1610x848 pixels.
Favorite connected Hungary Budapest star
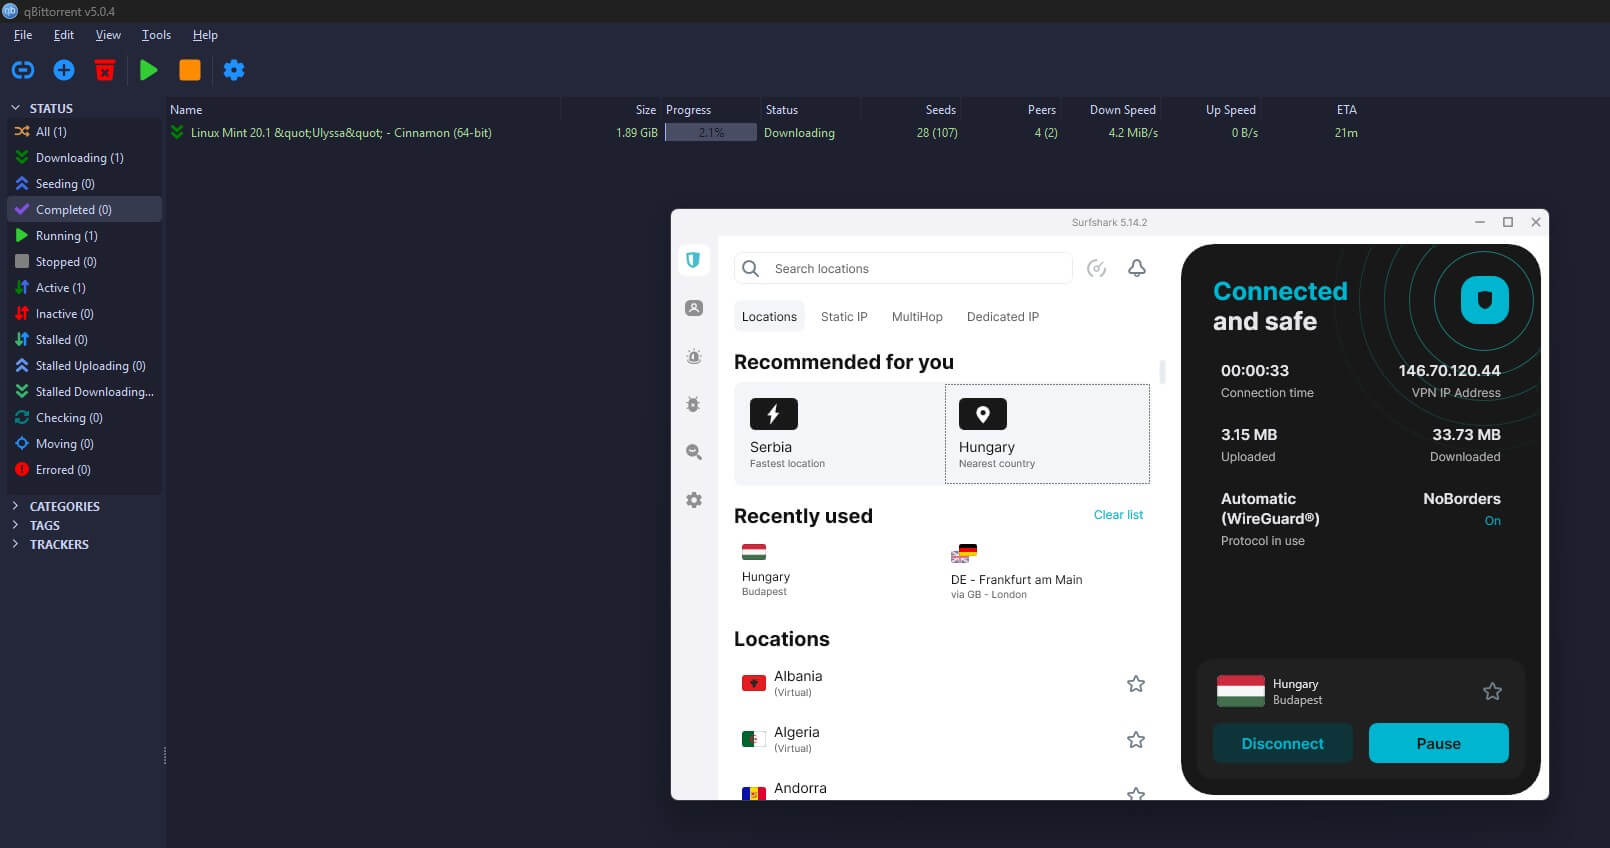[1492, 691]
